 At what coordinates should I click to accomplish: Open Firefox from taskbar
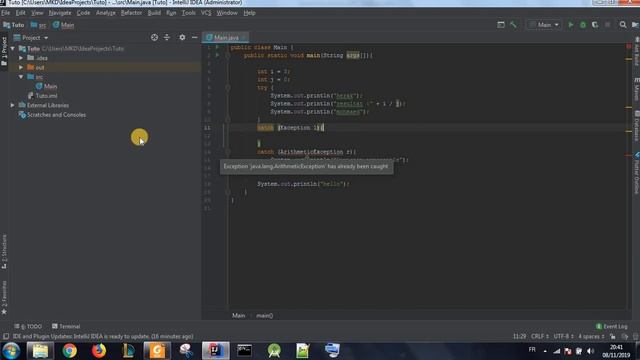(99, 351)
